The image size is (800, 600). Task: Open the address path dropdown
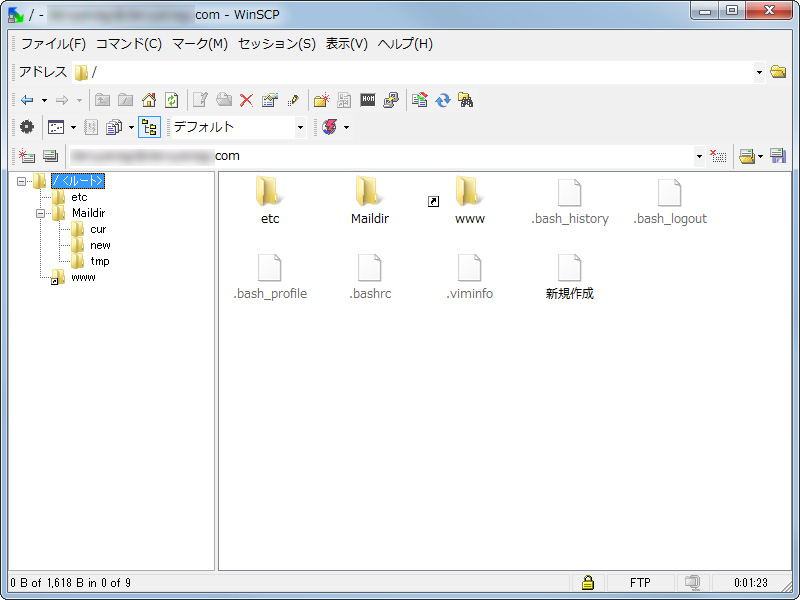click(x=759, y=72)
